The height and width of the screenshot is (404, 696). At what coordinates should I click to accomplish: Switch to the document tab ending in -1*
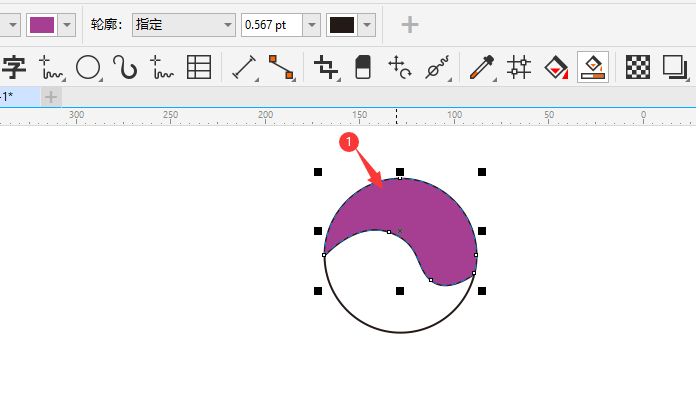point(20,97)
